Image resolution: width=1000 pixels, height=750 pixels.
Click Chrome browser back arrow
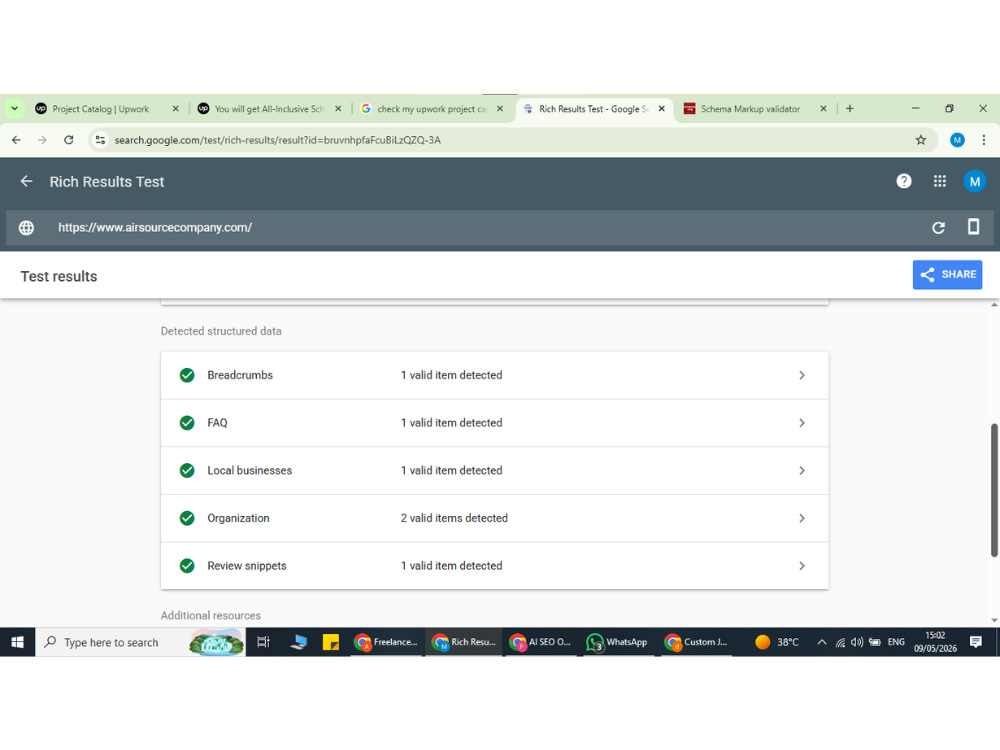click(x=17, y=140)
